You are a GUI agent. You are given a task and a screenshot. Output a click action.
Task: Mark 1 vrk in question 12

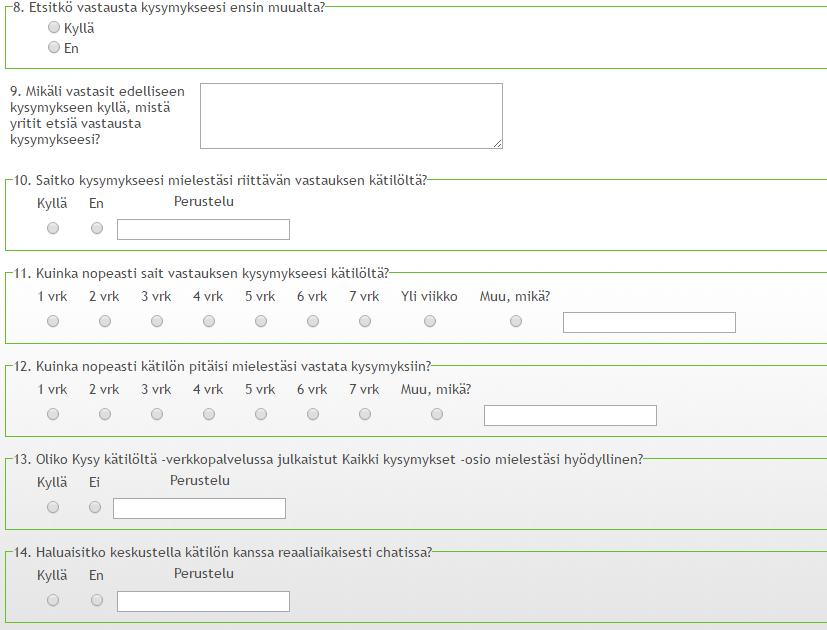pyautogui.click(x=53, y=414)
